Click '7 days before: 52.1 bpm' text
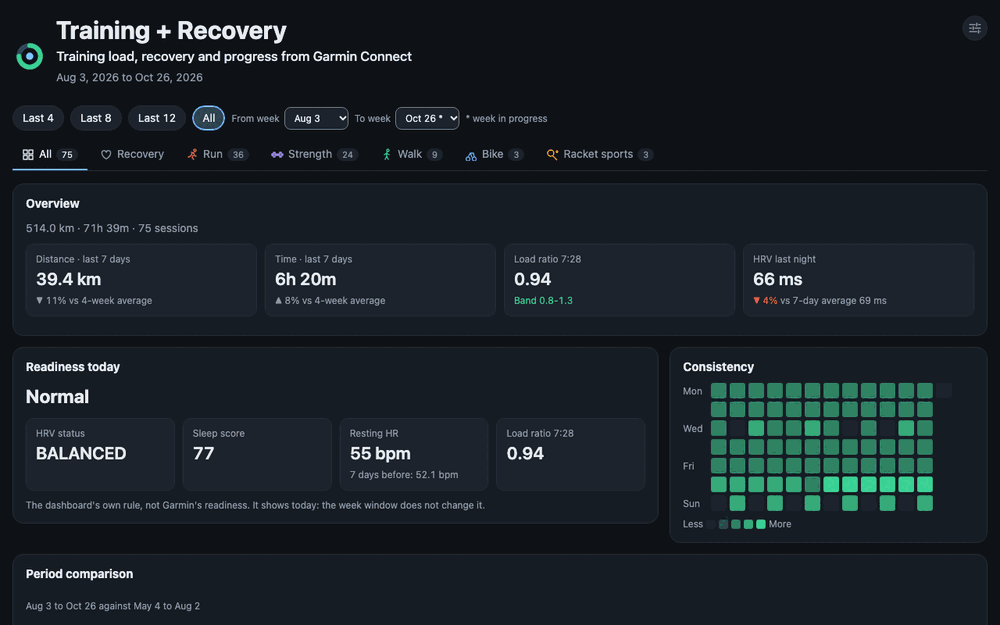The width and height of the screenshot is (1000, 625). click(x=404, y=474)
